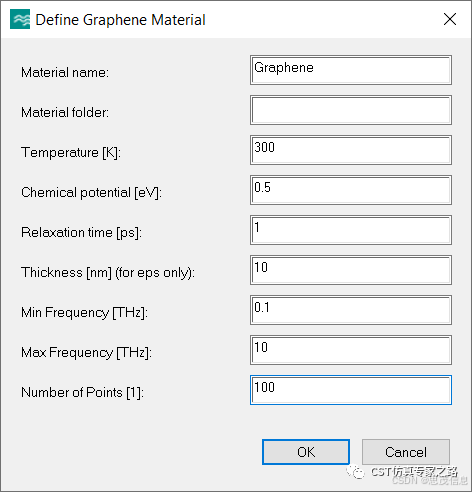472x492 pixels.
Task: Click the 'Chemical potential [eV]:' label
Action: (91, 193)
